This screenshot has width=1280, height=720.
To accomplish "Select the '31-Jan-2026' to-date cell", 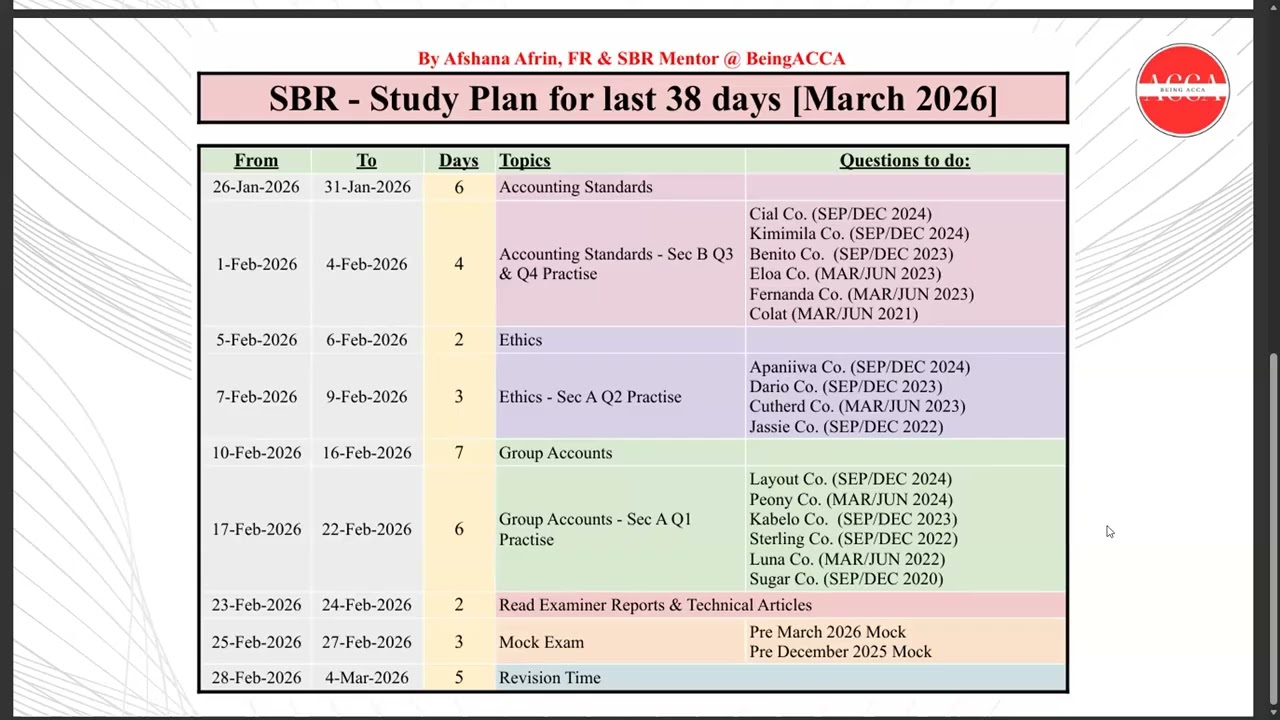I will pos(367,187).
